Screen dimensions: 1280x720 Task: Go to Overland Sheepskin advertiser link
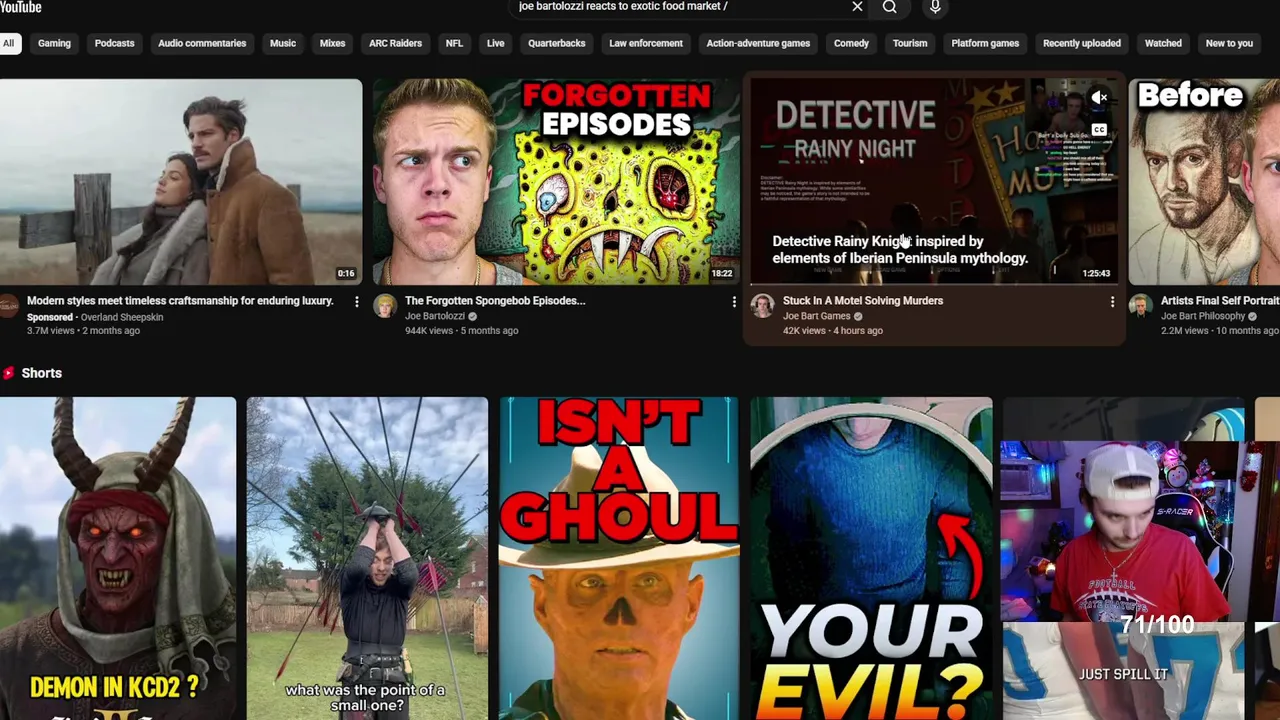(122, 317)
